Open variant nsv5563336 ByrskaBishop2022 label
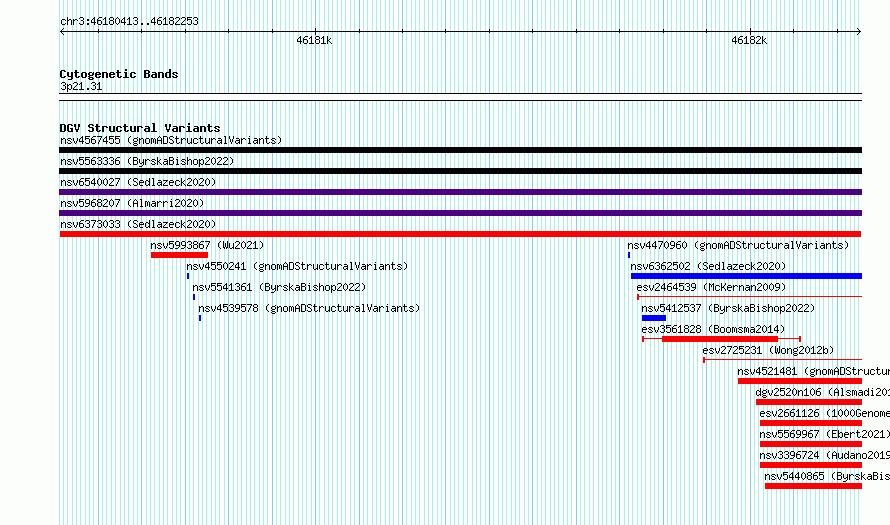890x525 pixels. coord(147,161)
